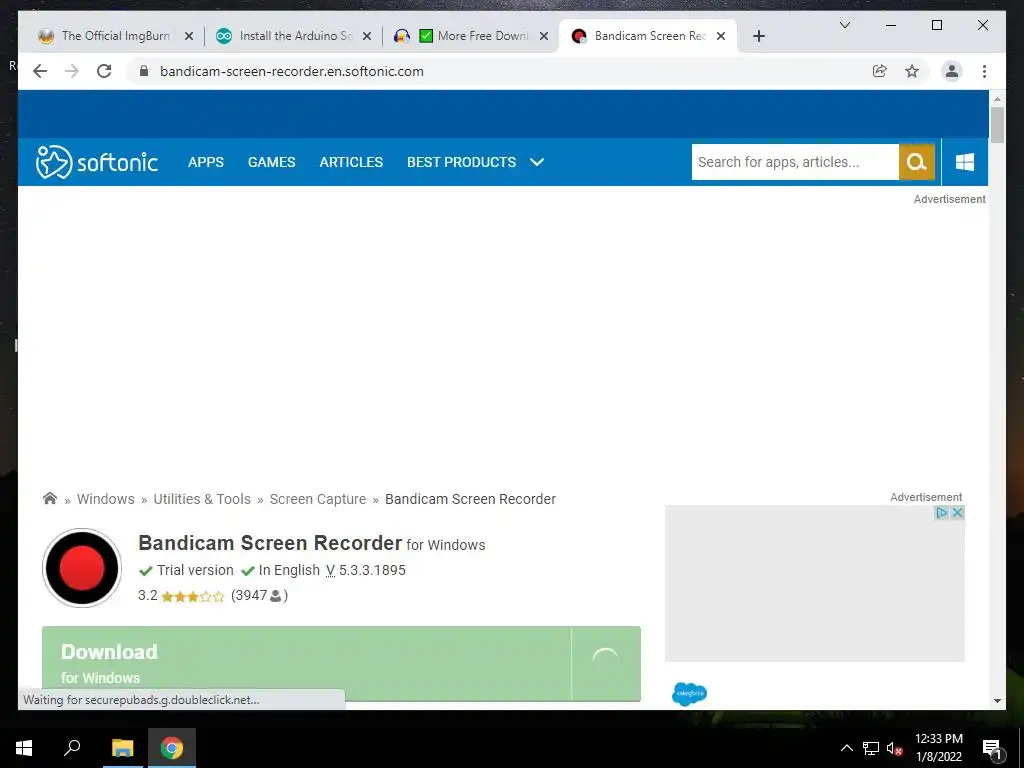The image size is (1024, 768).
Task: Open the APPS menu item
Action: 206,162
